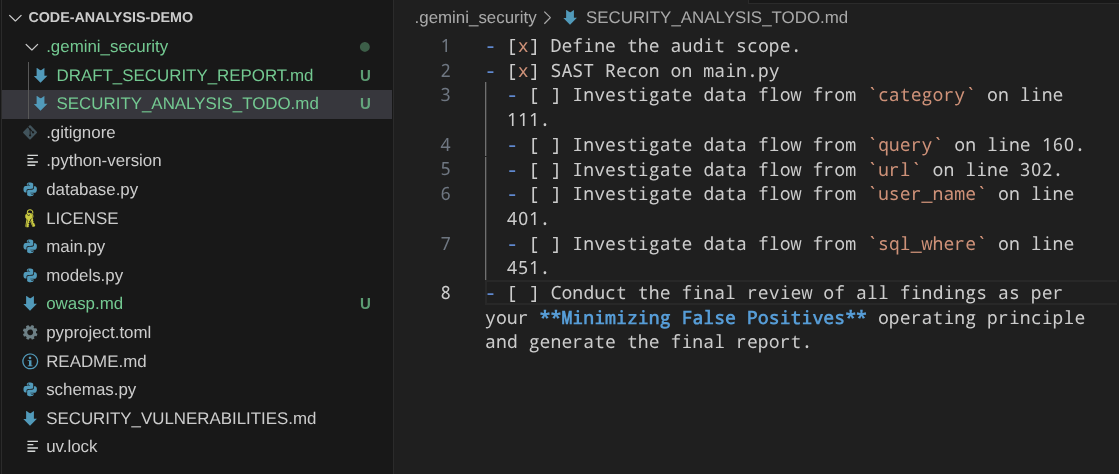Click the markdown icon beside DRAFT_SECURITY_REPORT.md

[41, 75]
